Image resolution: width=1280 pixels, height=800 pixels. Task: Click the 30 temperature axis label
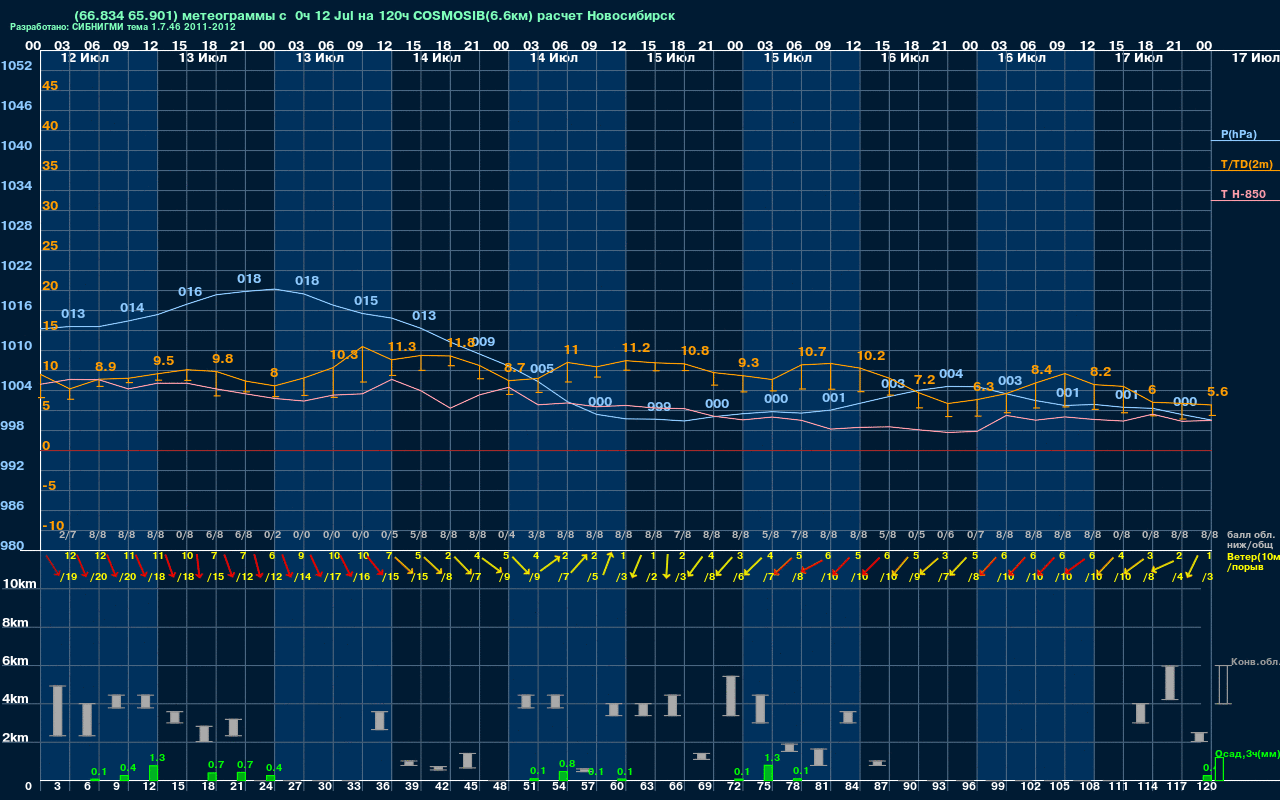pos(50,206)
